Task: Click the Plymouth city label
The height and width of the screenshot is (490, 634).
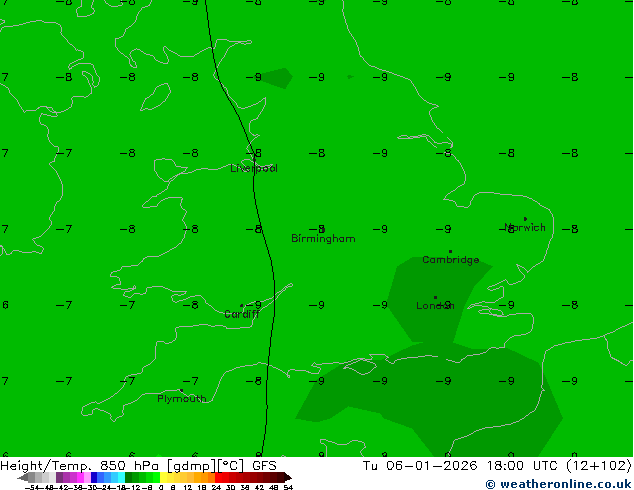Action: (x=182, y=399)
